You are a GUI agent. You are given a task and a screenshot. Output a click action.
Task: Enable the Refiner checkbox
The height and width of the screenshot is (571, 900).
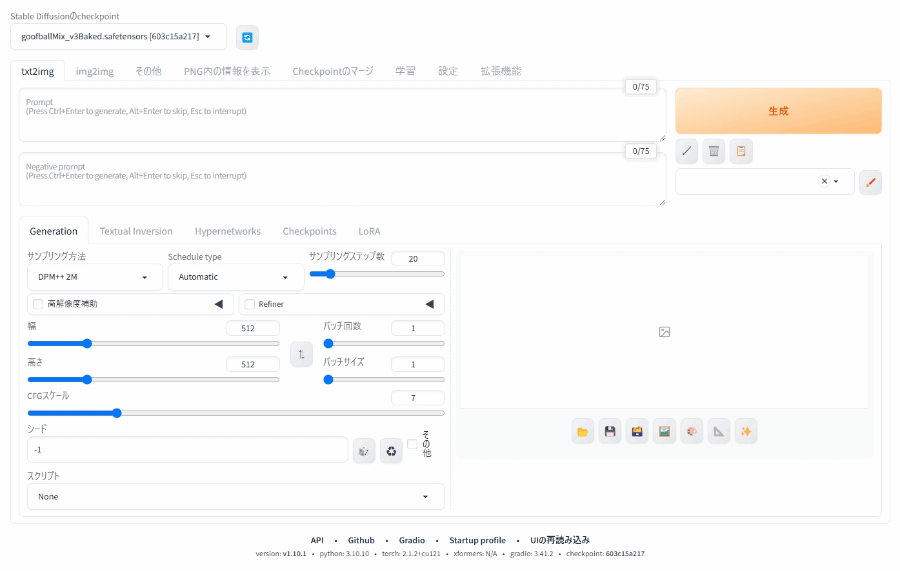249,304
